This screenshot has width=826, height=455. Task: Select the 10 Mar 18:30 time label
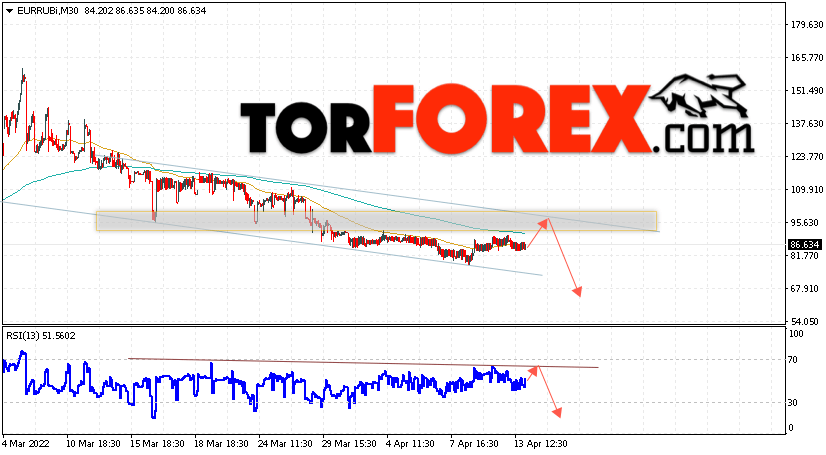point(94,444)
